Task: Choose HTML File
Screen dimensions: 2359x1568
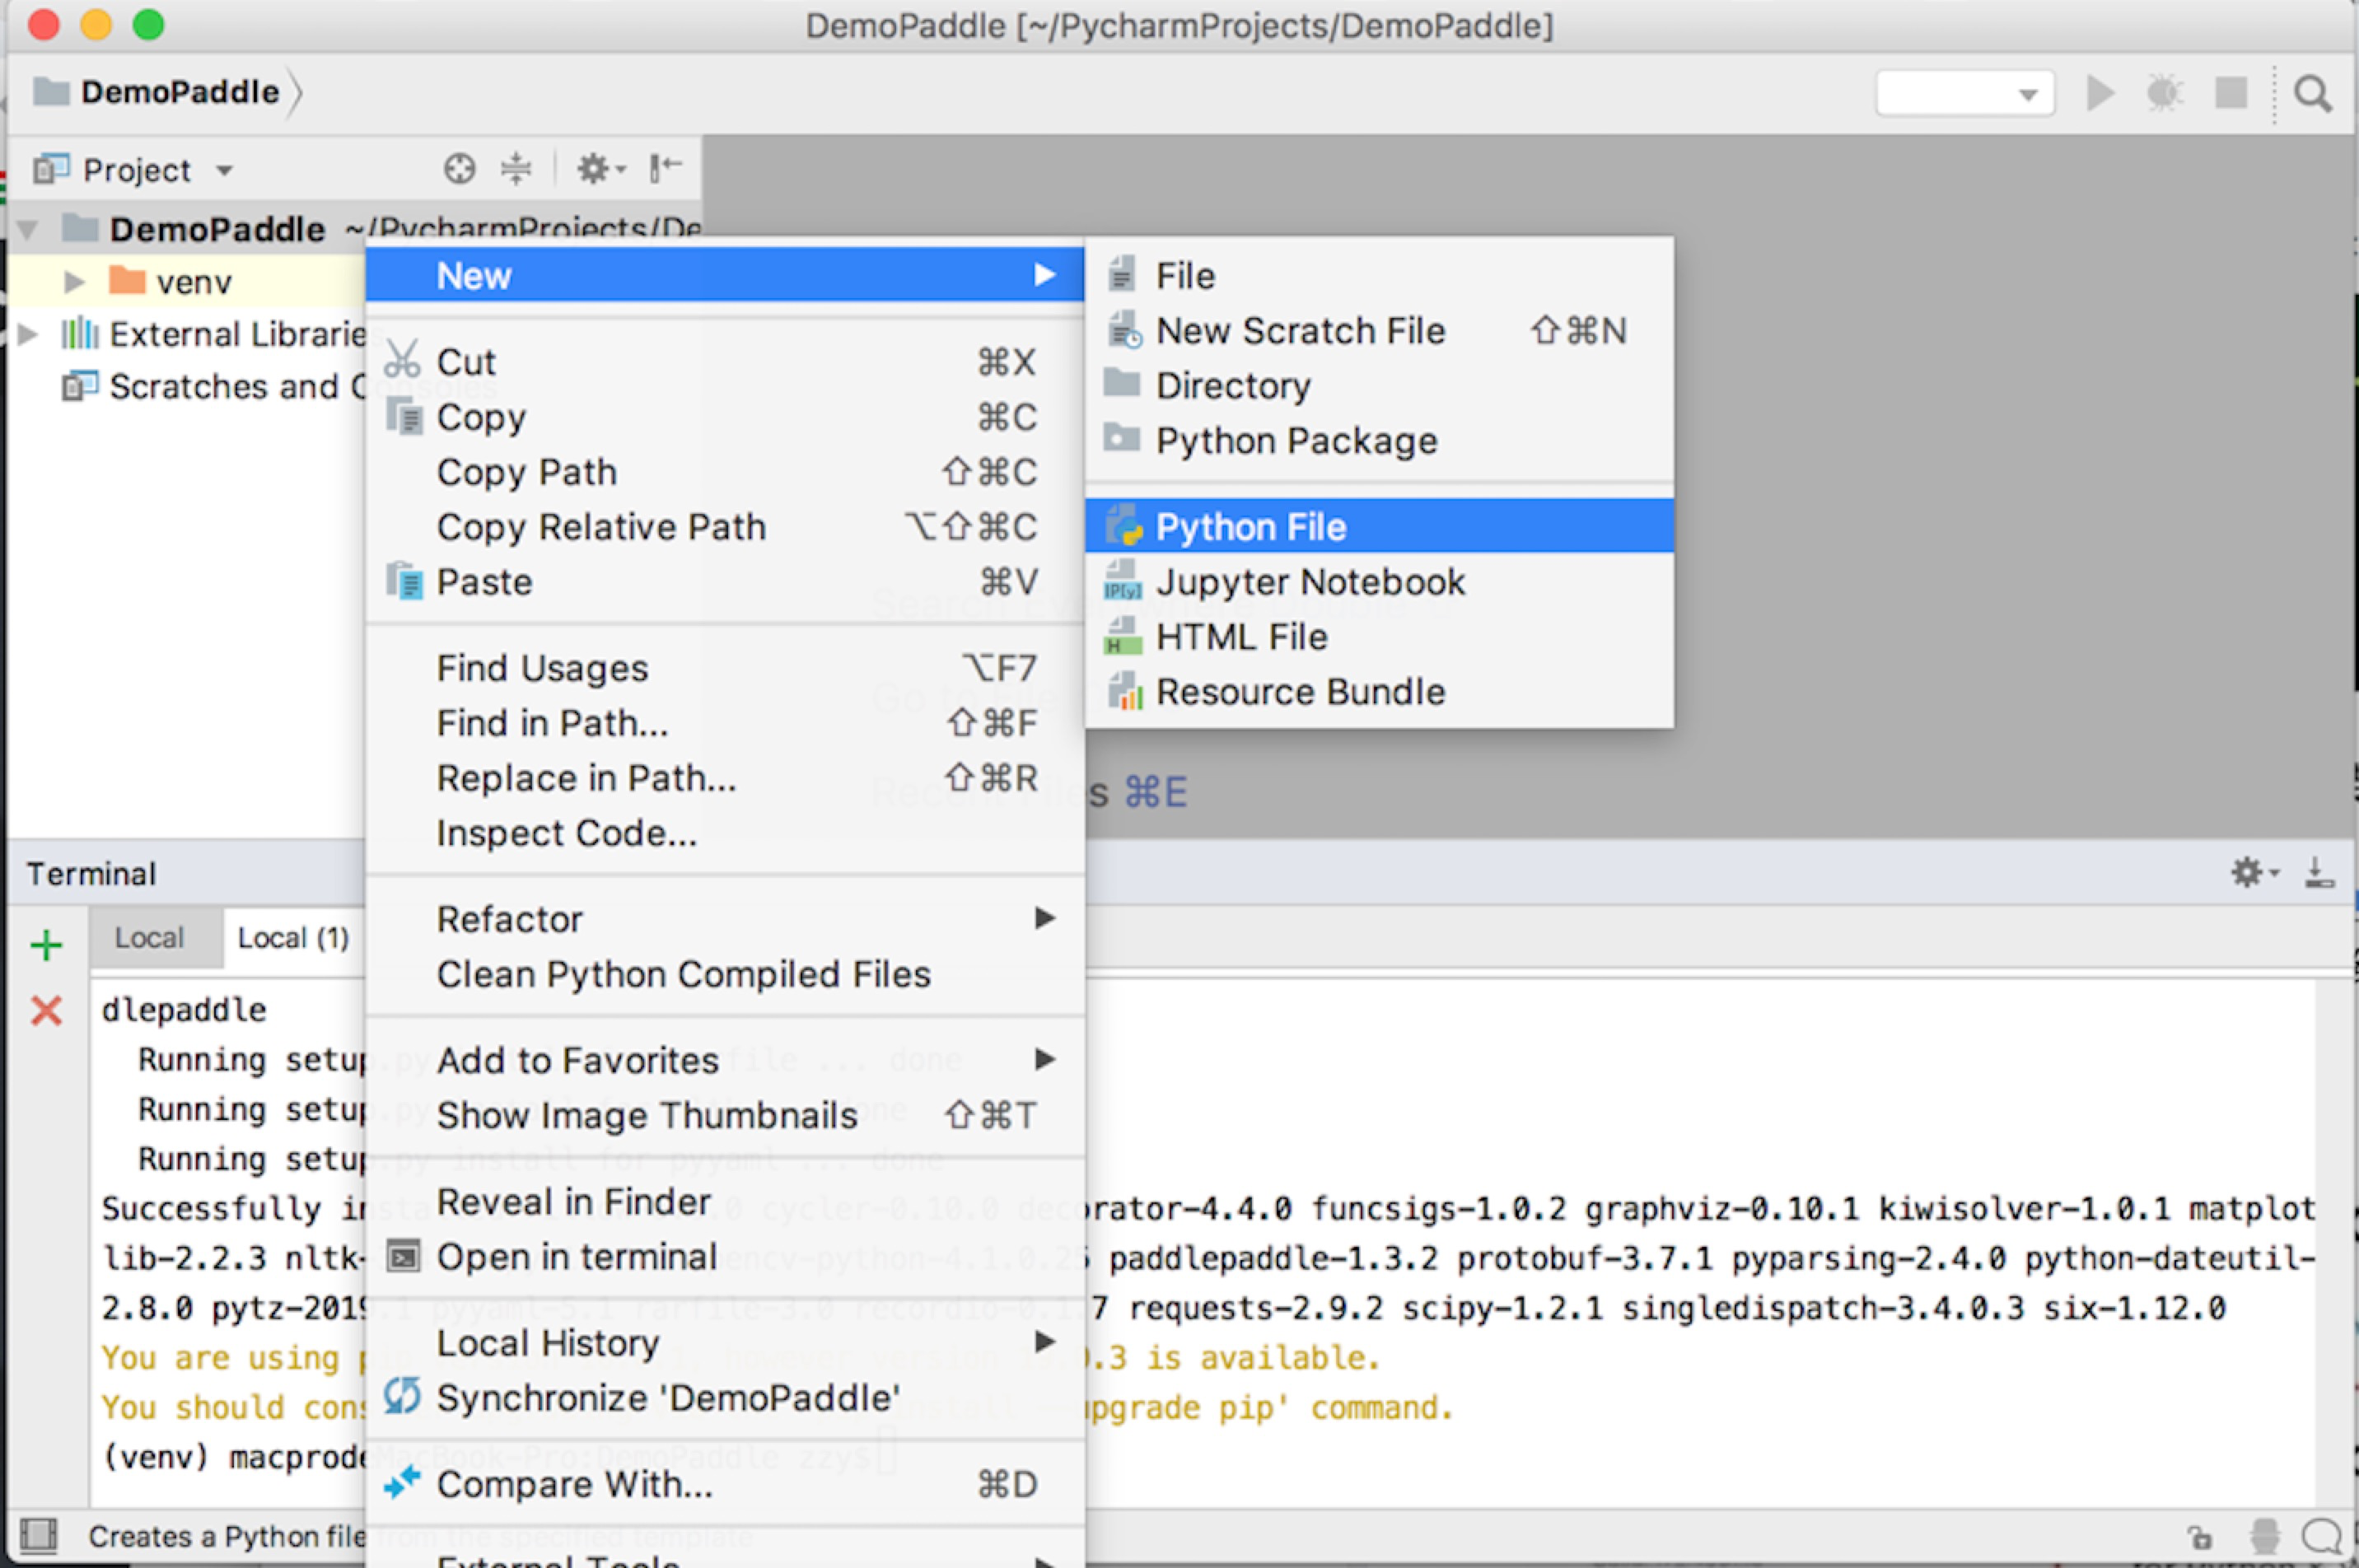Action: pos(1378,636)
